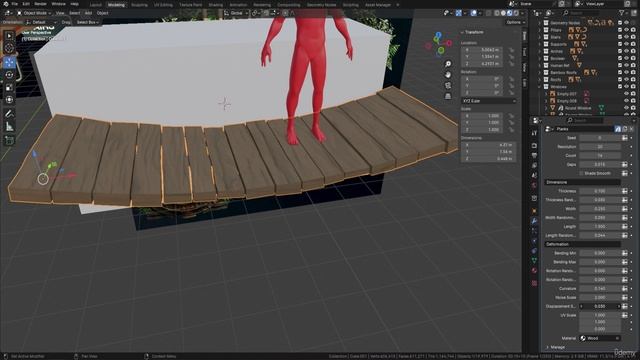Open the XYZ Euler rotation mode dropdown
This screenshot has height=360, width=640.
[x=489, y=101]
